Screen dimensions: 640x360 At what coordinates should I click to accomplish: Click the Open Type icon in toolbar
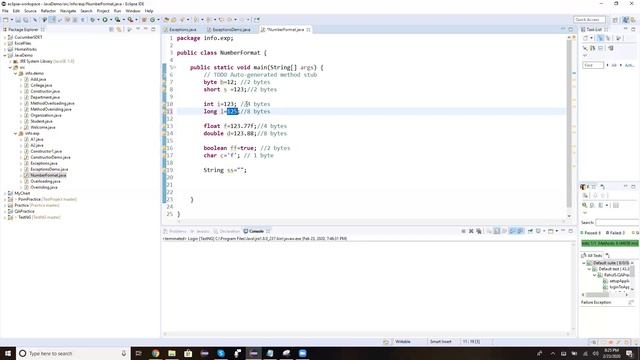click(166, 20)
